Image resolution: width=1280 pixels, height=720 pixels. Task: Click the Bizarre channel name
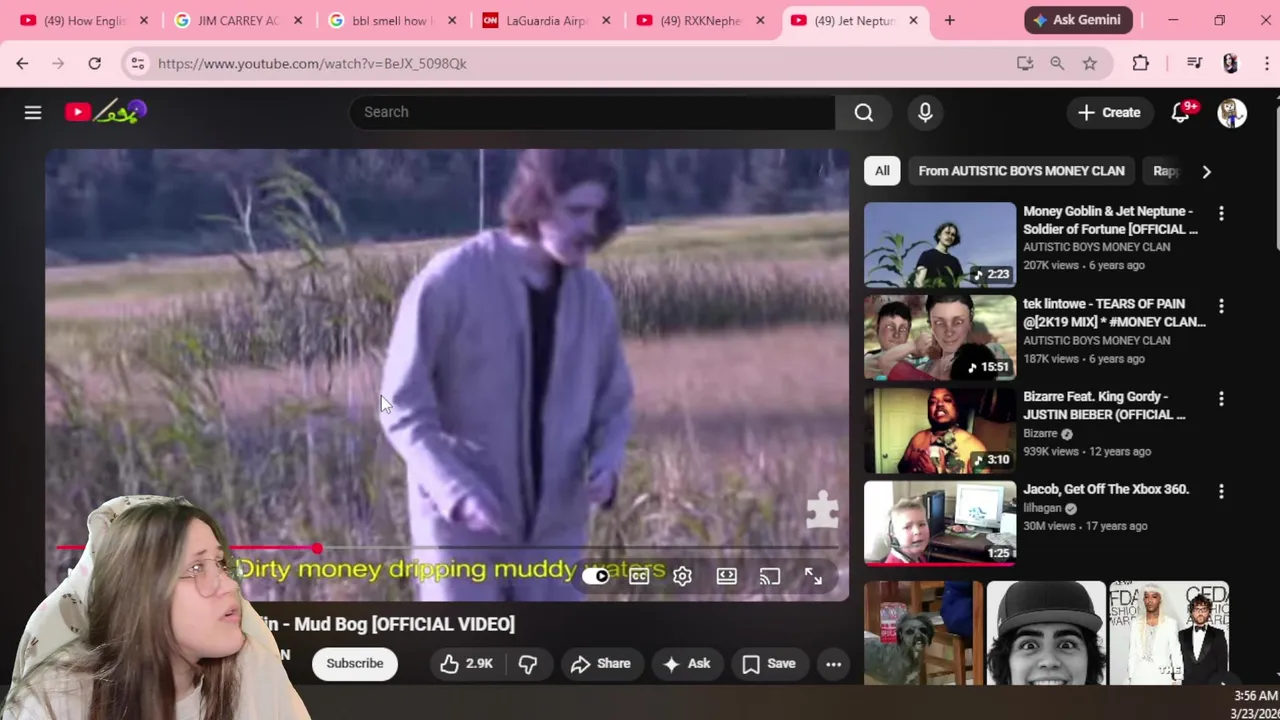1040,434
